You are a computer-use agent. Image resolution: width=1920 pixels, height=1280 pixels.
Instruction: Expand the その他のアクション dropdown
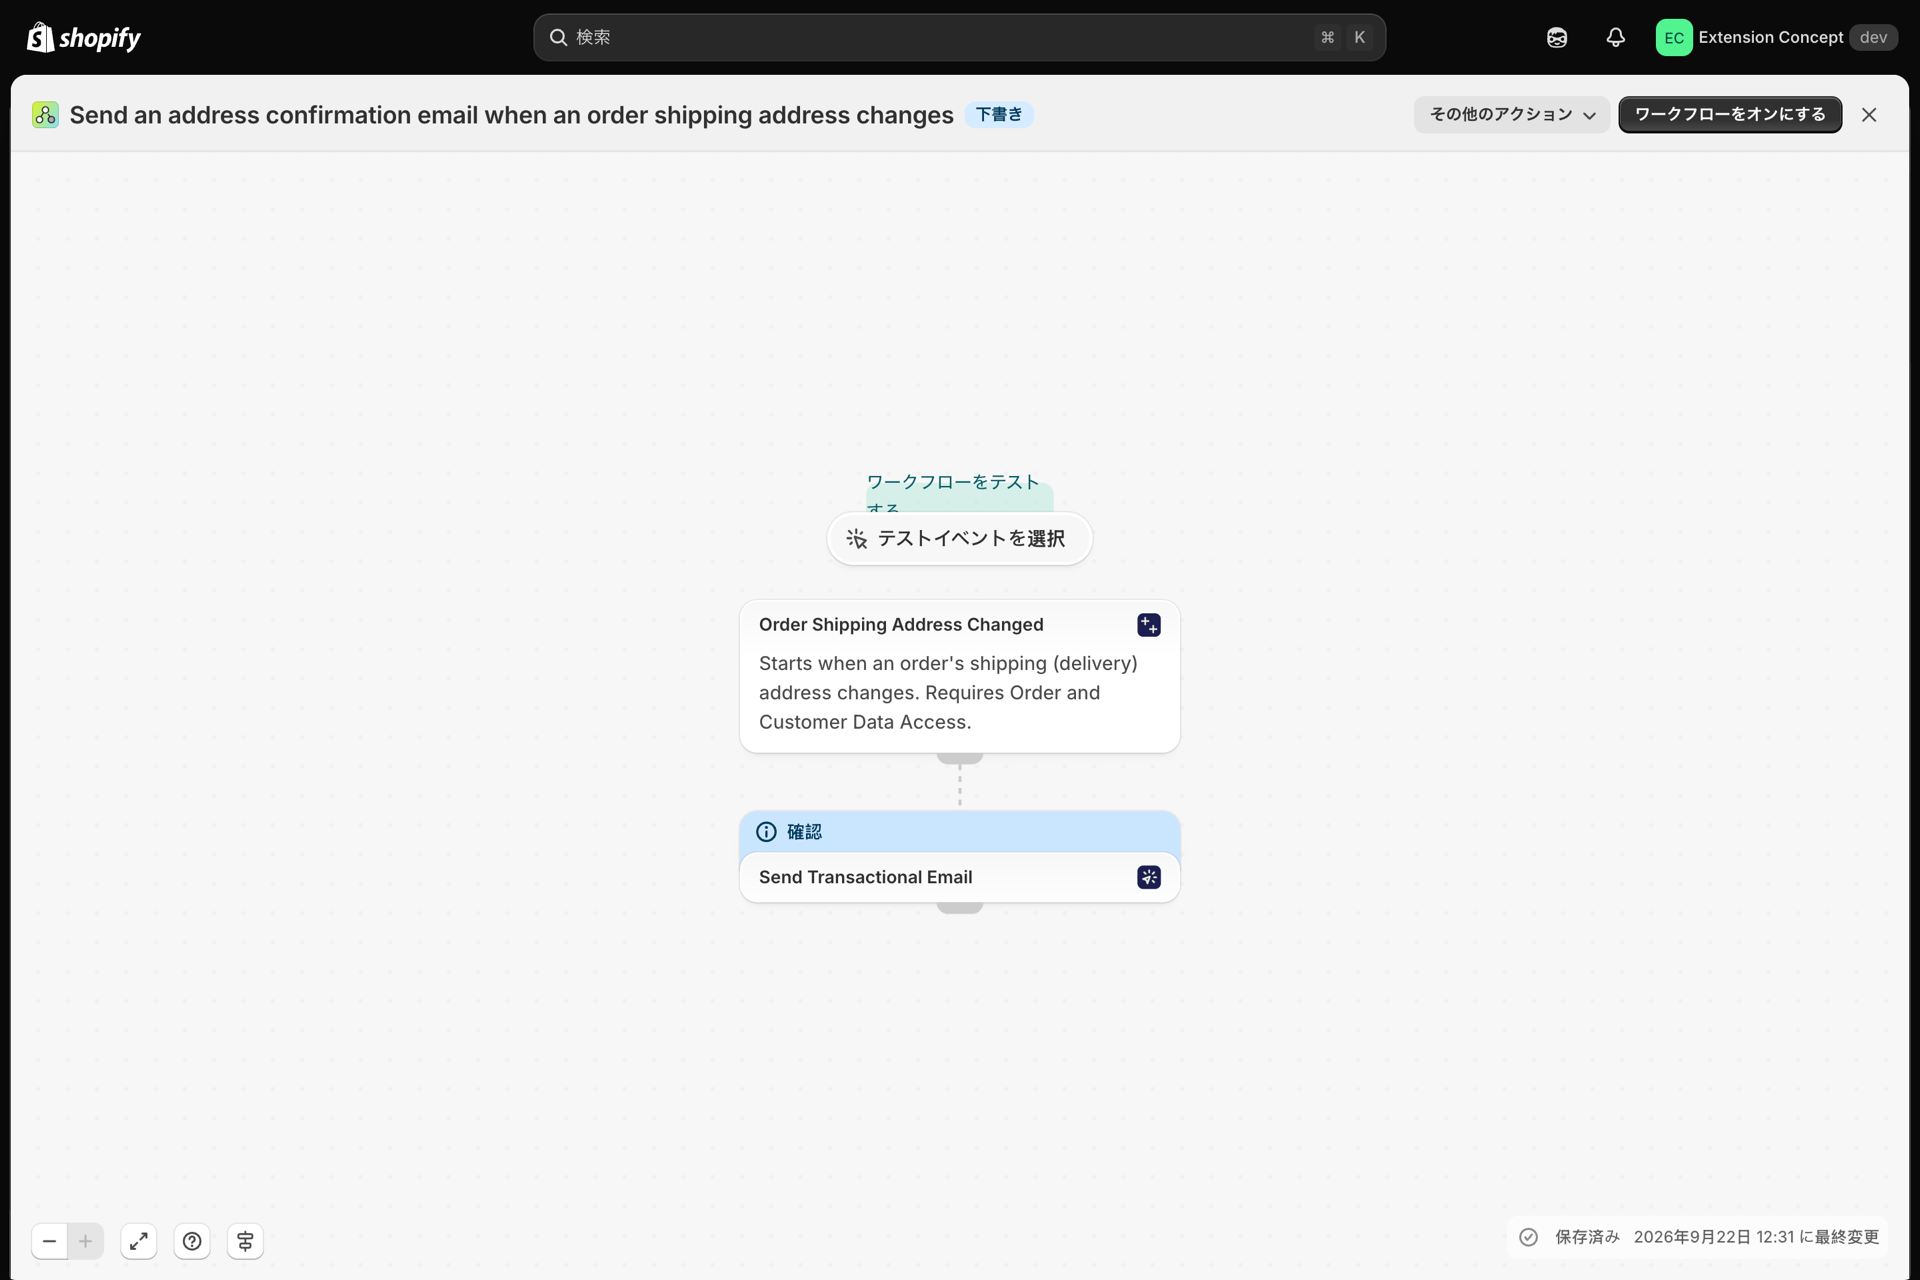tap(1511, 115)
